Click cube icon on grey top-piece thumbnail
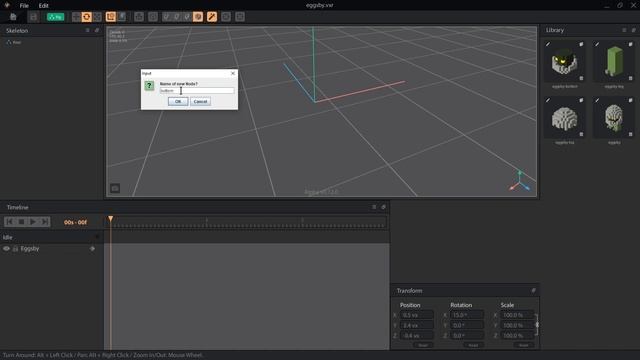The image size is (640, 360). [x=581, y=100]
